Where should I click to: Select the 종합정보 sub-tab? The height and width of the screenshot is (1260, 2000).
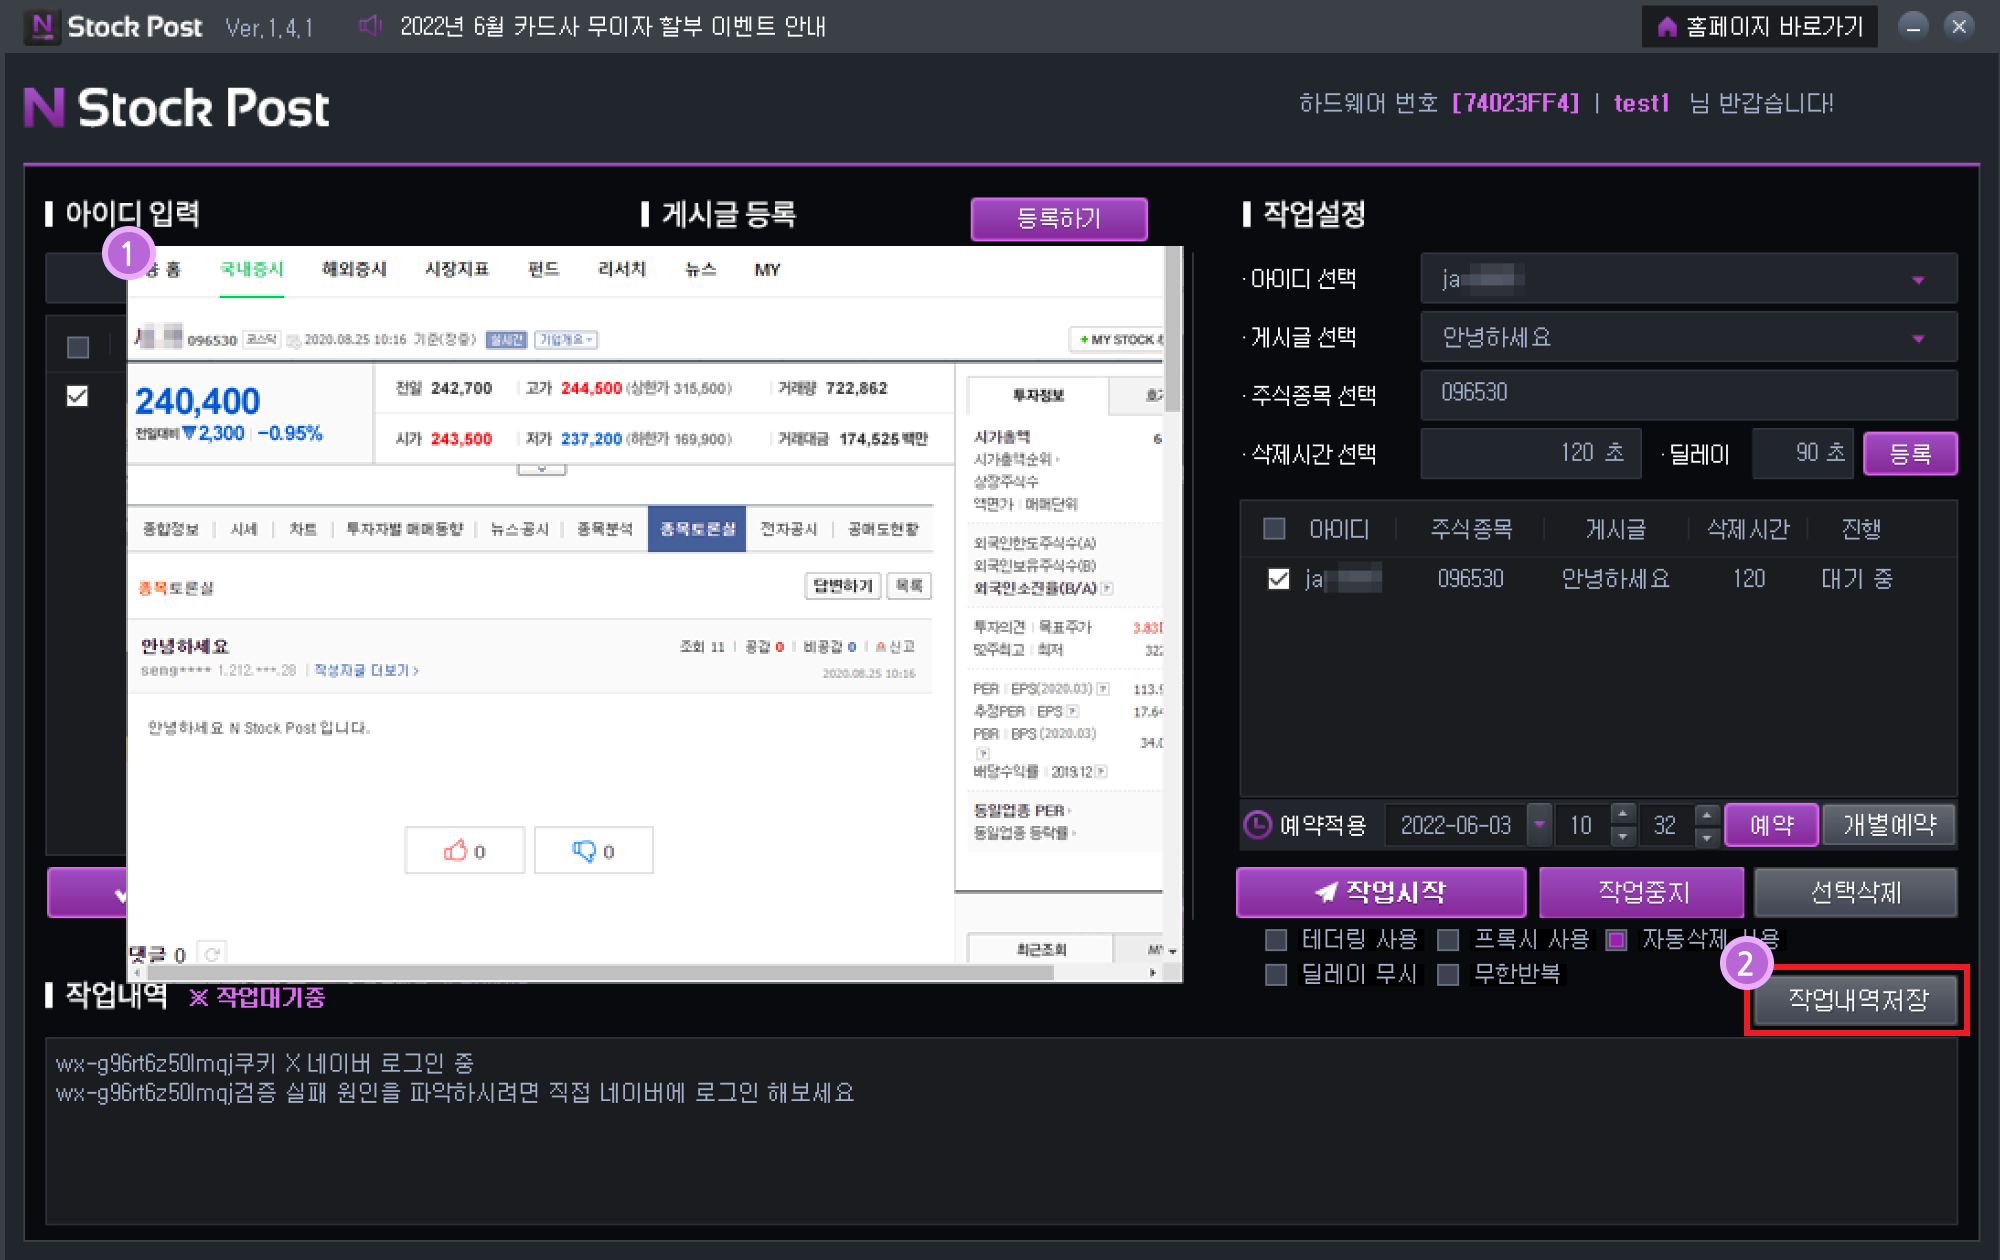171,529
